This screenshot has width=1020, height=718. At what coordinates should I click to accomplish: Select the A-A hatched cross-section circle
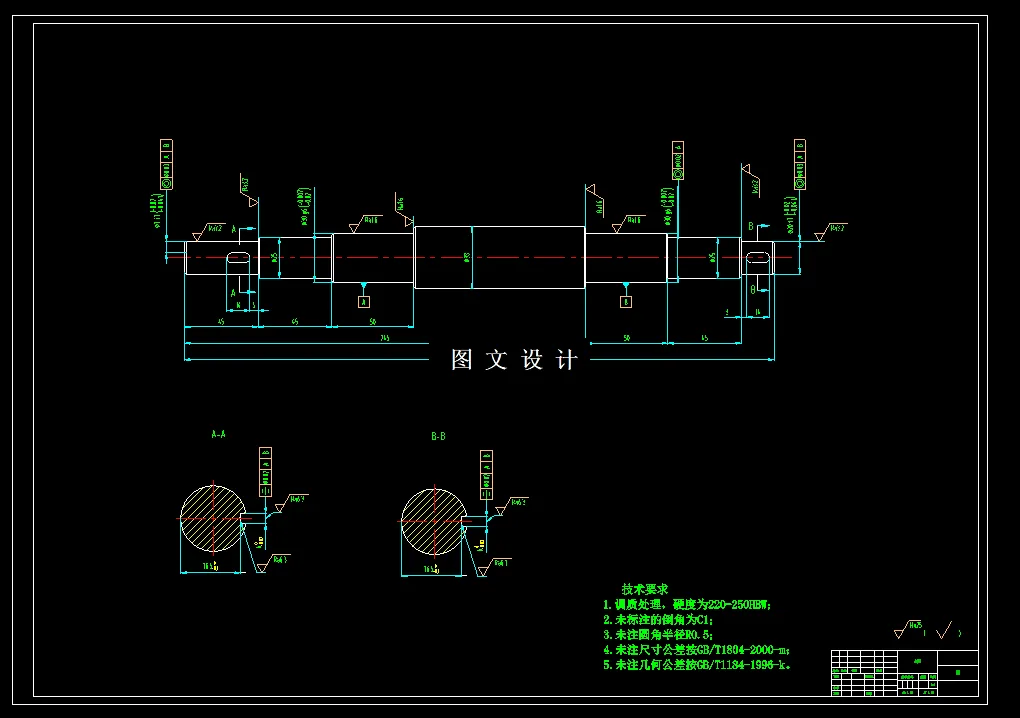(x=213, y=518)
